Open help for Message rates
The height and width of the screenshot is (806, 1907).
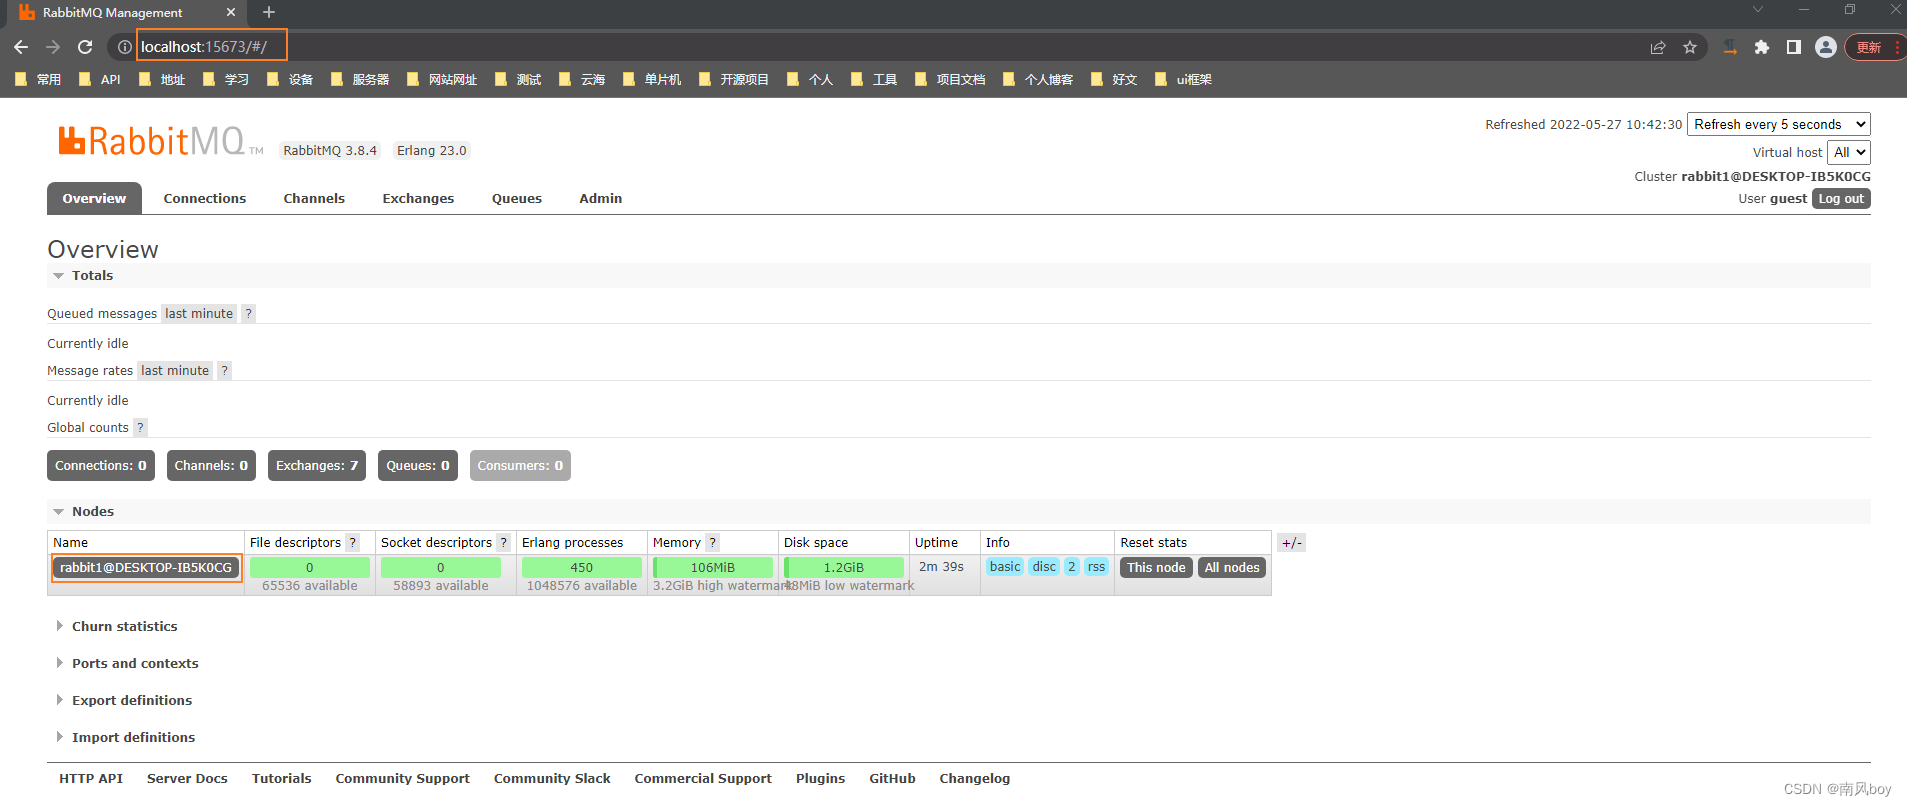225,371
